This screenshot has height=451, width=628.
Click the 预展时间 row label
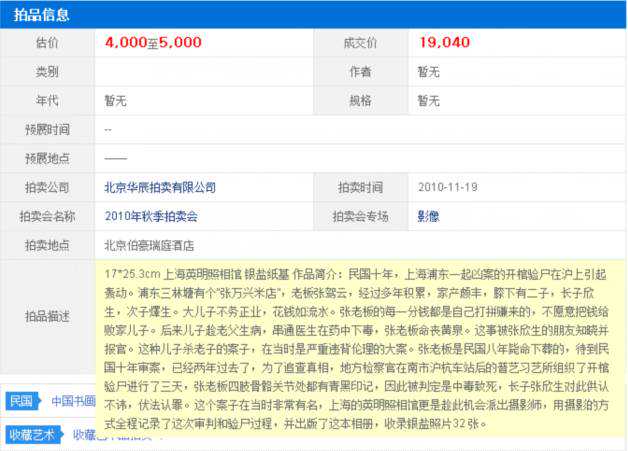coord(47,129)
